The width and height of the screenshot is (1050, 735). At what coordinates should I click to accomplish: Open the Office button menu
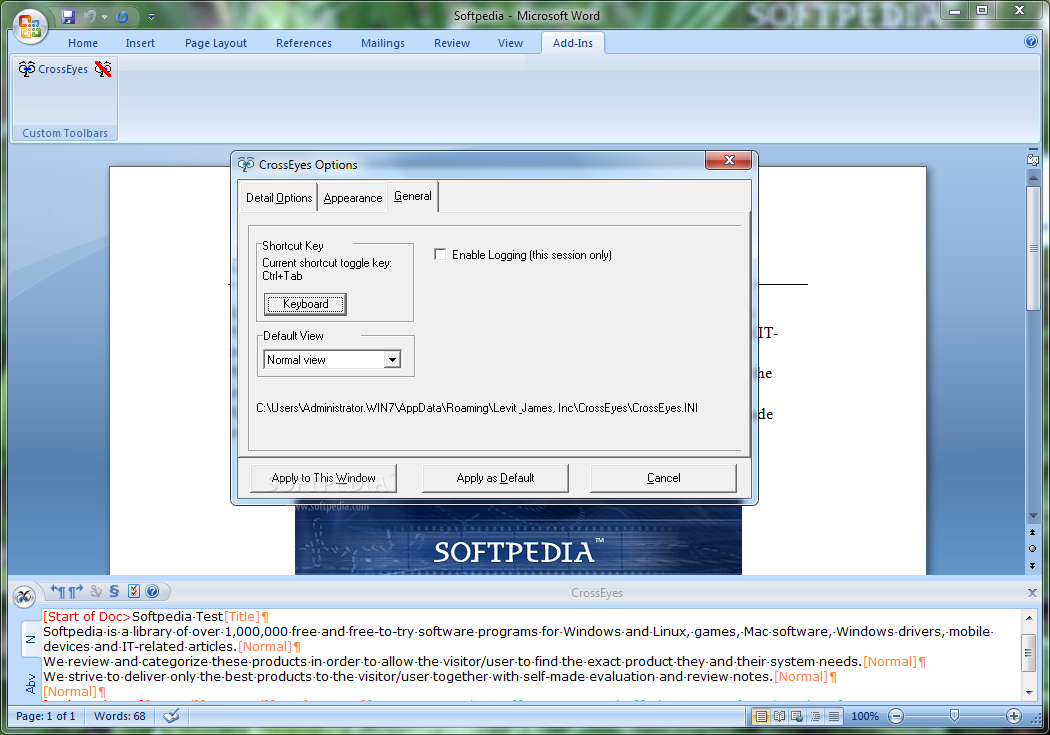pos(29,27)
